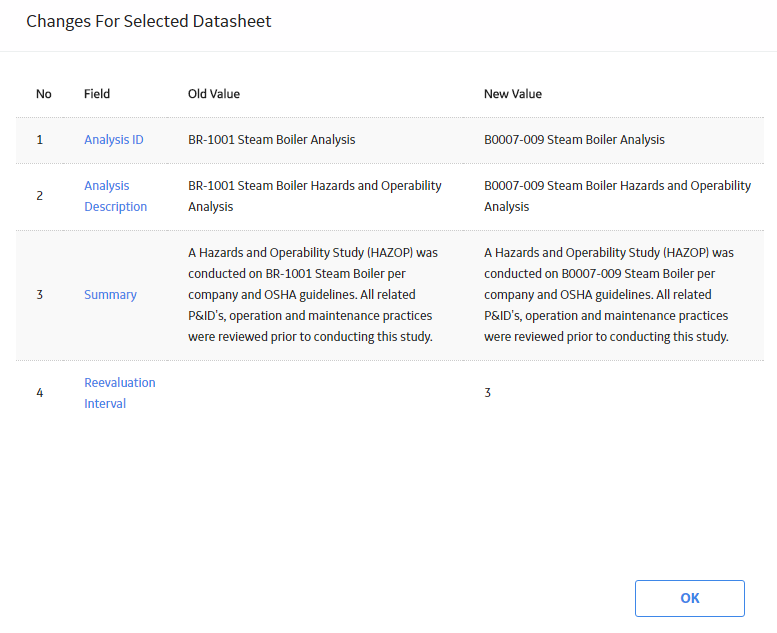Open the Reevaluation Interval field link
The width and height of the screenshot is (777, 633).
(x=119, y=393)
